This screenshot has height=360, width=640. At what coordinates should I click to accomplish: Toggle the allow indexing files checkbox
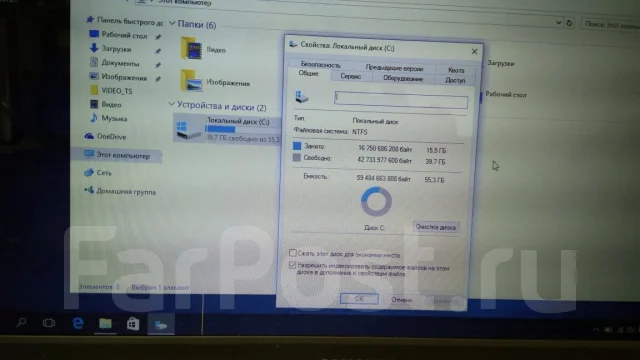coord(292,265)
